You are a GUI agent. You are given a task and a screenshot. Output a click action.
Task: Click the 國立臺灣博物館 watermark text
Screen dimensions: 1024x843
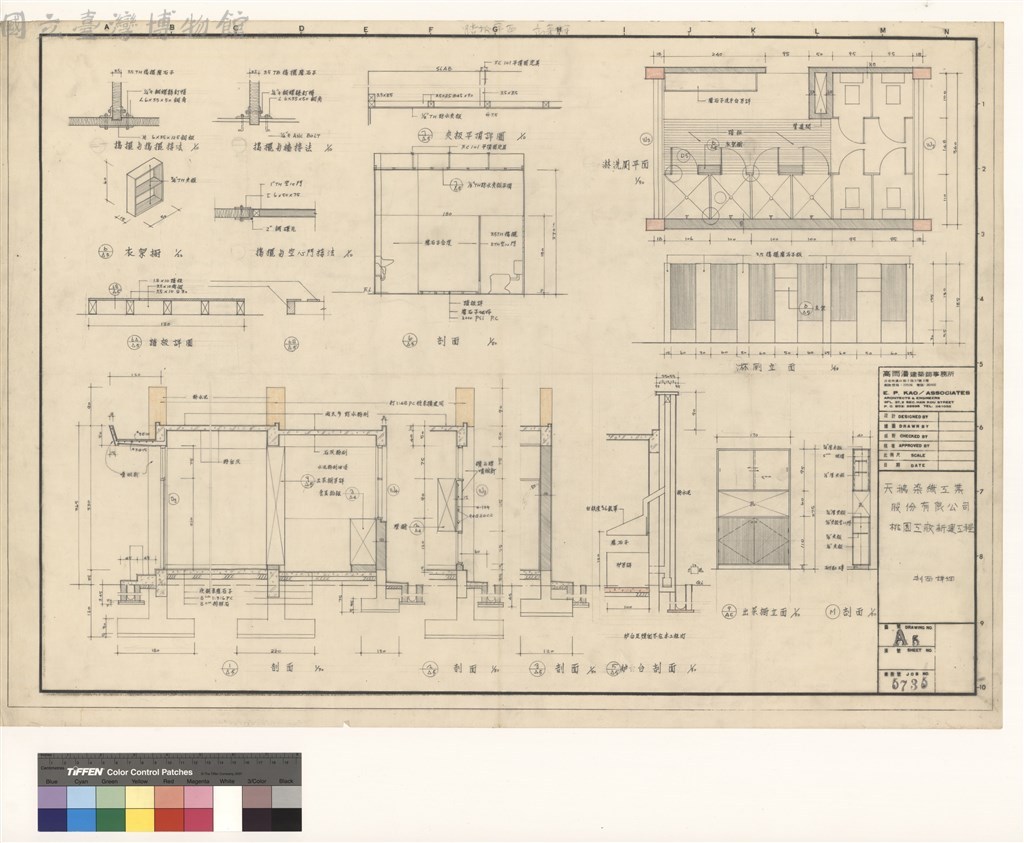(124, 25)
